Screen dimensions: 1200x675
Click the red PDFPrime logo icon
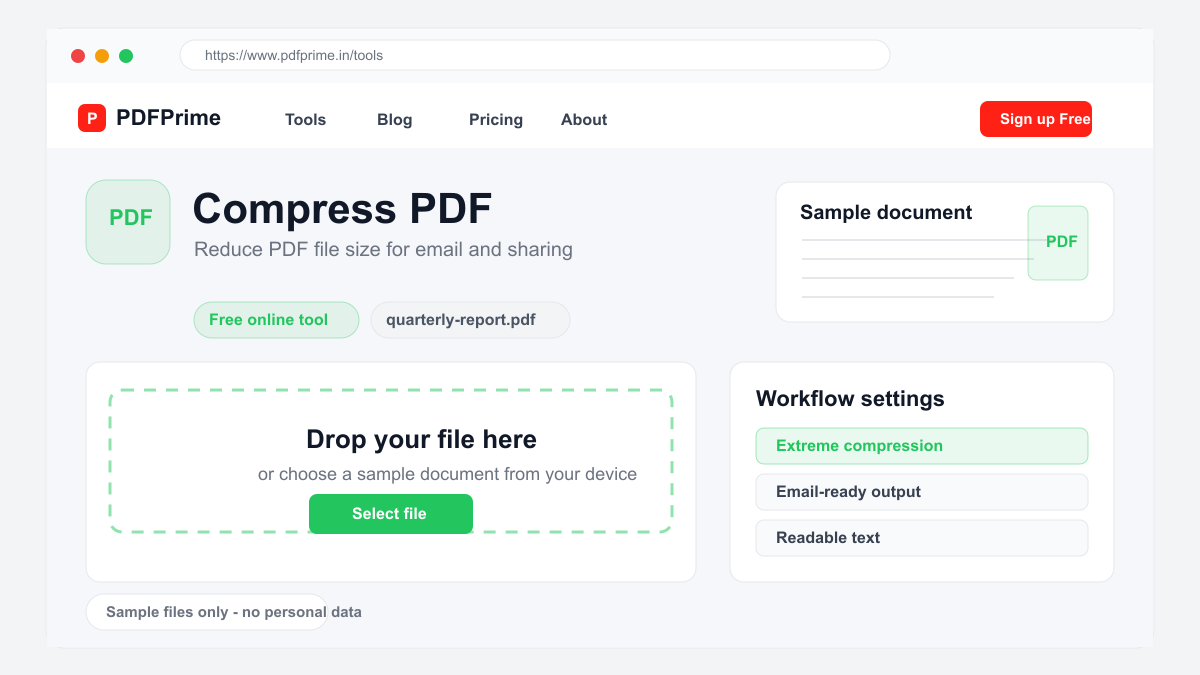[x=92, y=118]
